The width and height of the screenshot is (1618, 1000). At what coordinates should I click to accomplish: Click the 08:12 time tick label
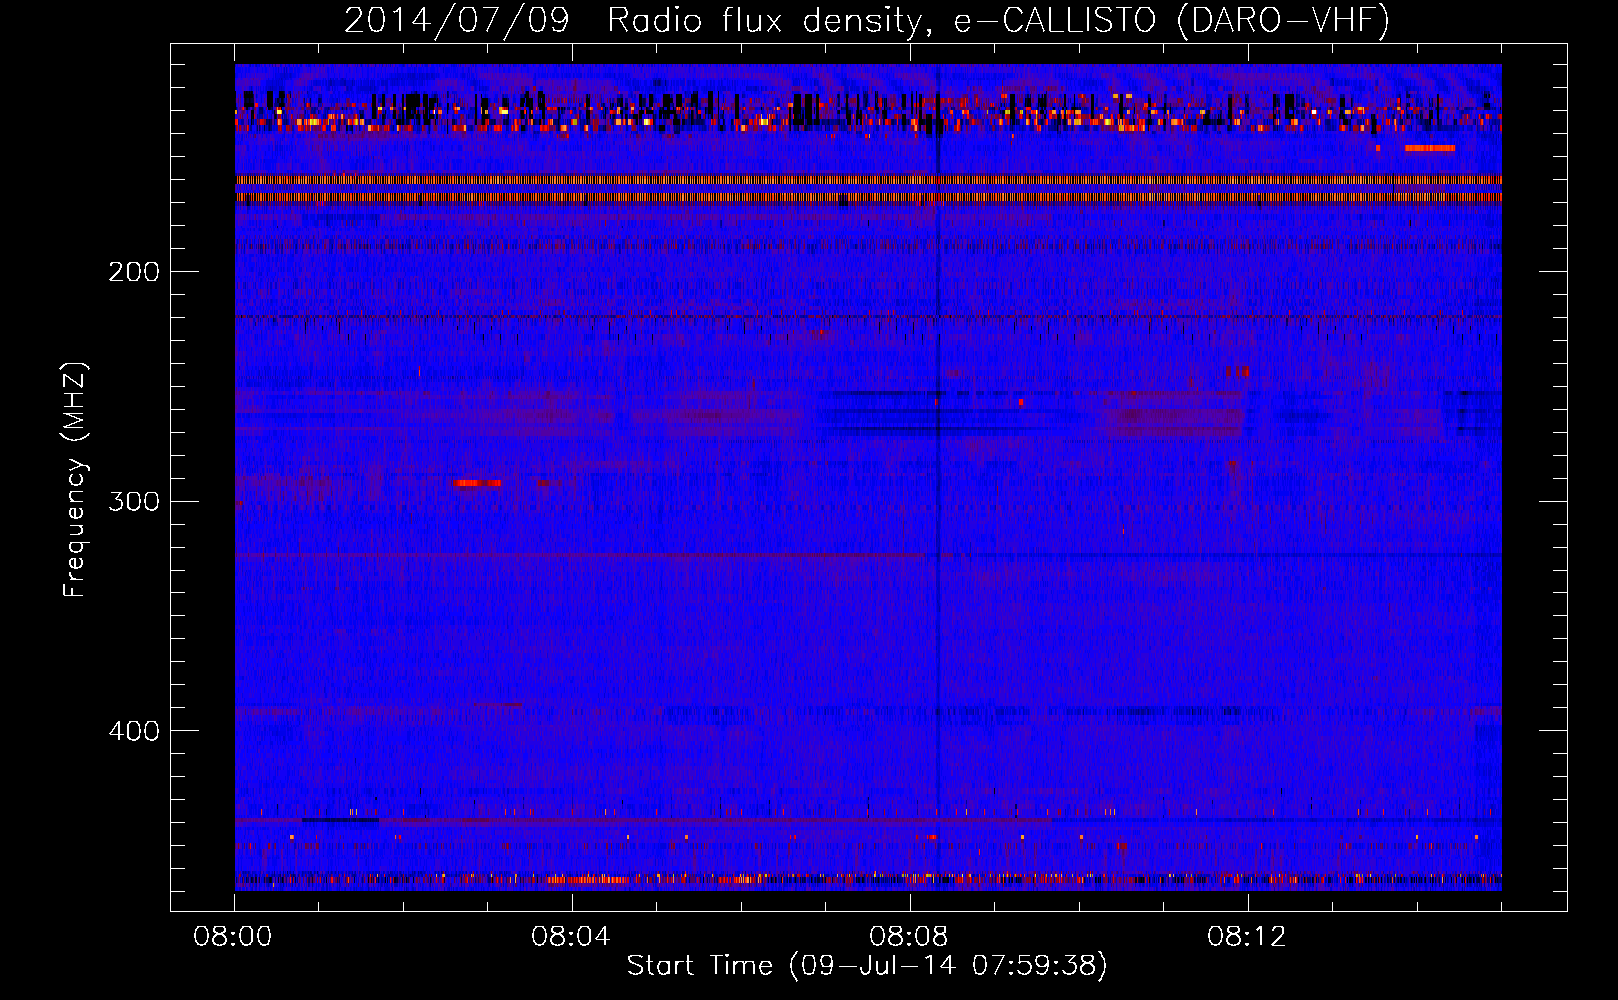1247,937
